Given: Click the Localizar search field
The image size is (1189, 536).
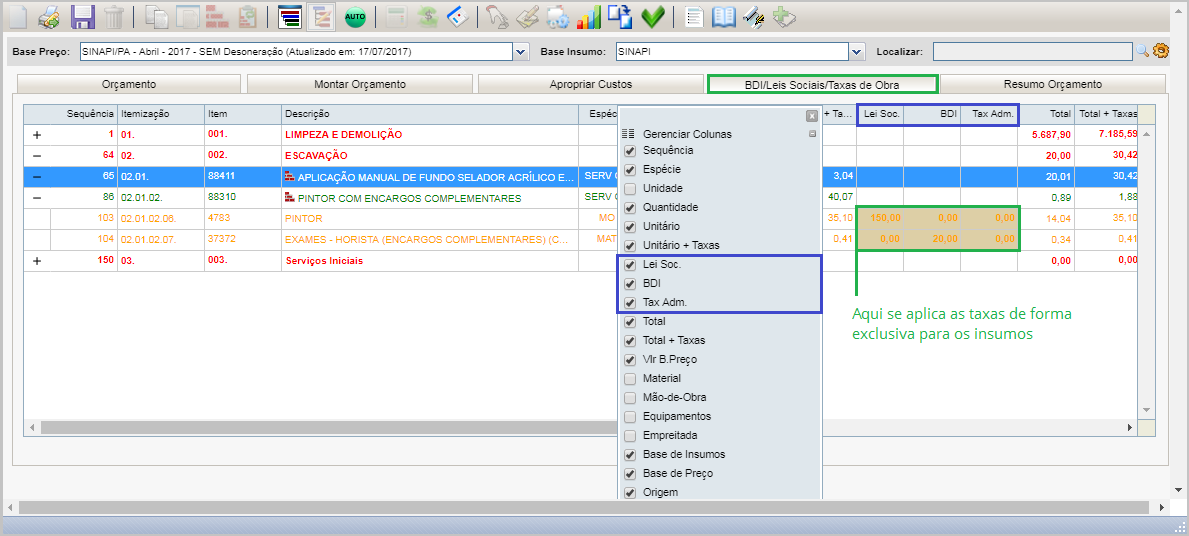Looking at the screenshot, I should pyautogui.click(x=1032, y=51).
